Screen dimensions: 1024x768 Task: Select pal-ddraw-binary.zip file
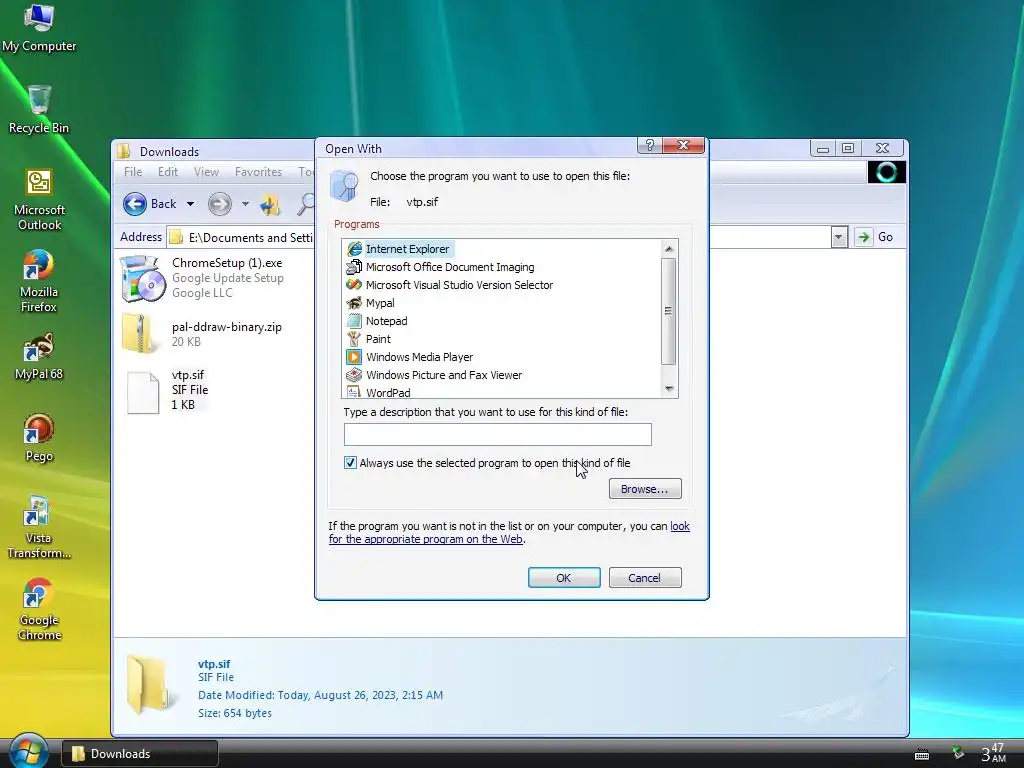coord(202,334)
